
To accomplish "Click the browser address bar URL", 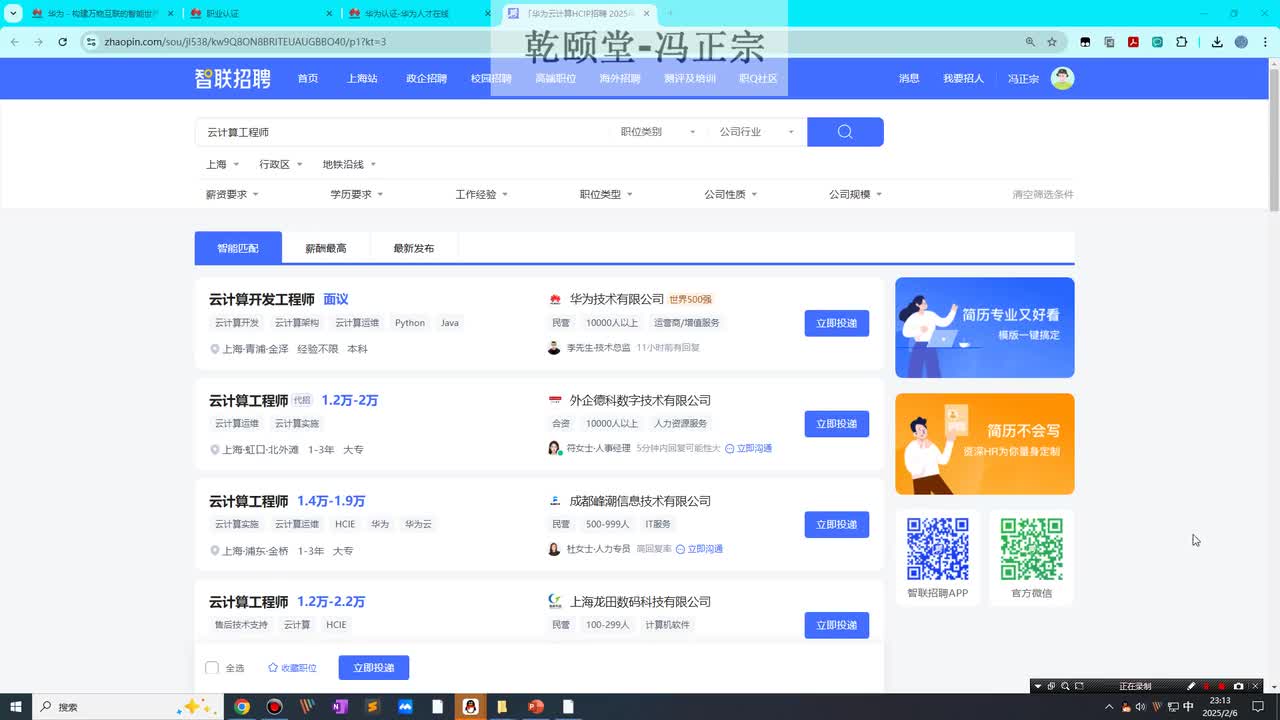I will [x=245, y=42].
